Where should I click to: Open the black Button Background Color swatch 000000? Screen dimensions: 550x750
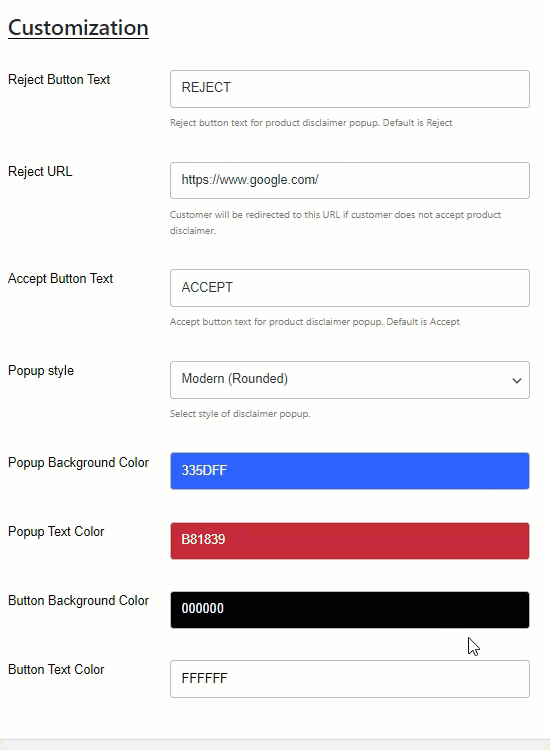pyautogui.click(x=350, y=610)
